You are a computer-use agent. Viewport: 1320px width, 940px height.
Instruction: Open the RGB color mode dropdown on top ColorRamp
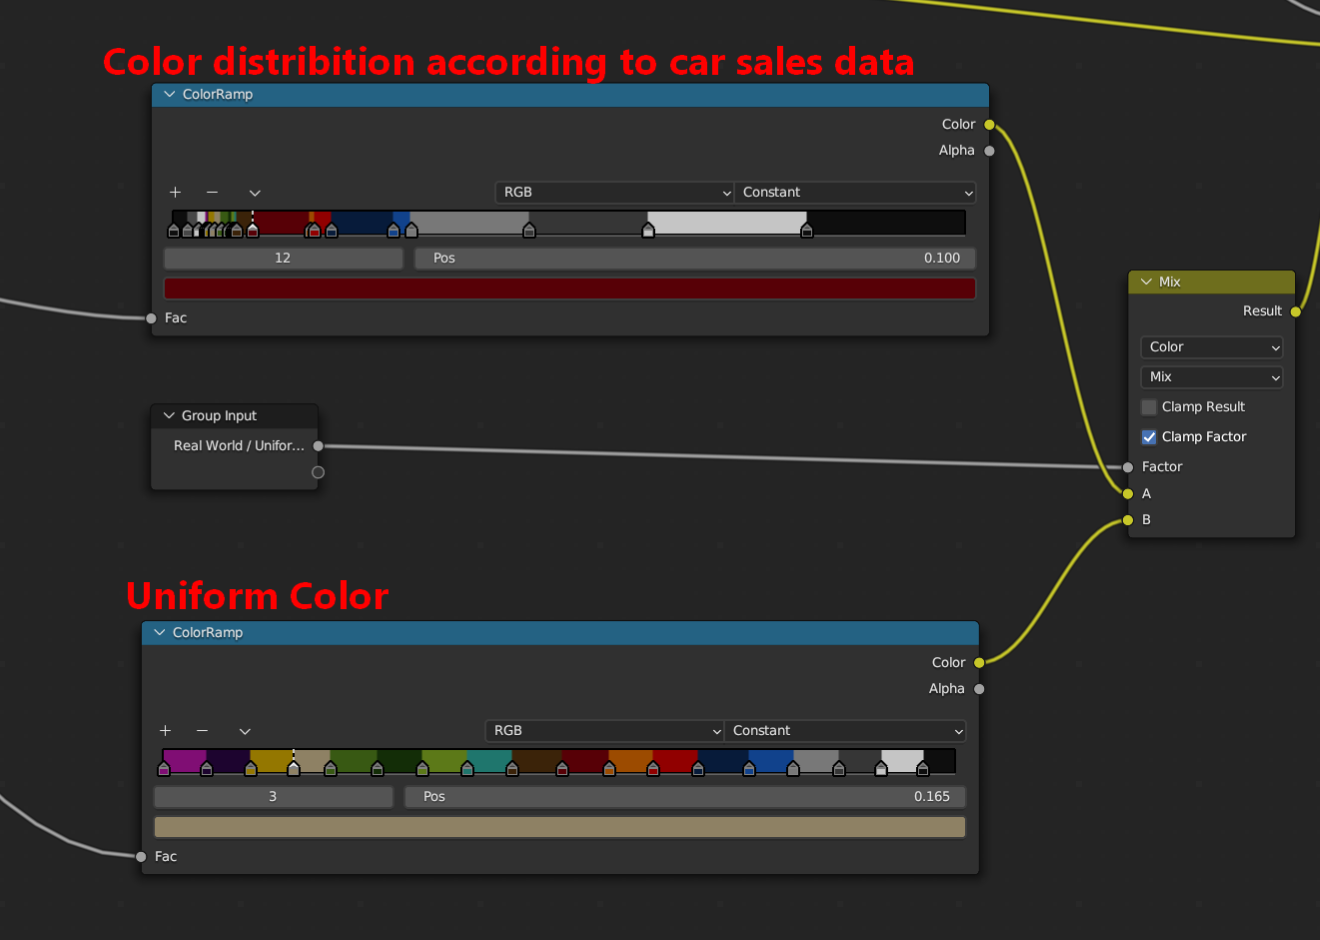coord(613,192)
